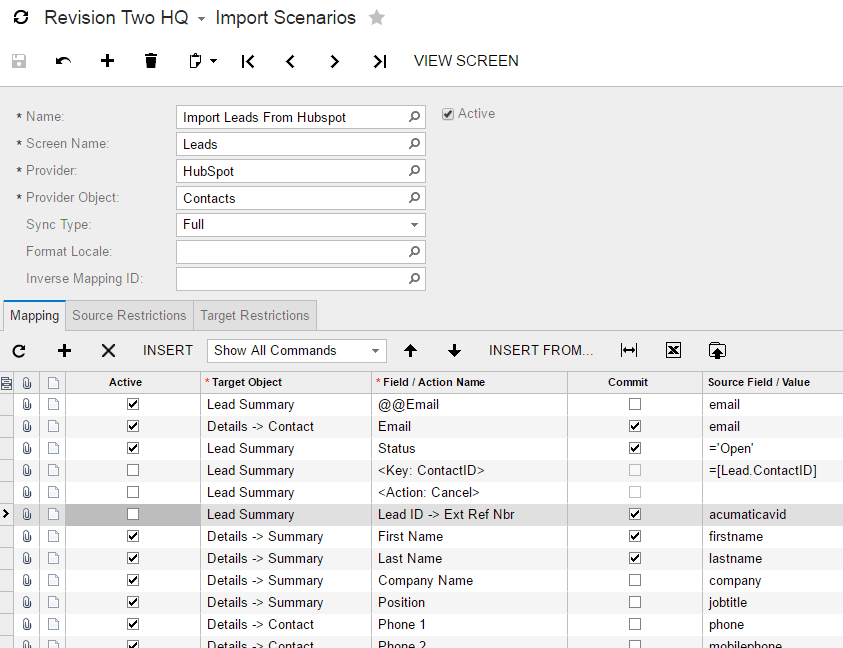The image size is (843, 648).
Task: Click INSERT button in grid toolbar
Action: [168, 351]
